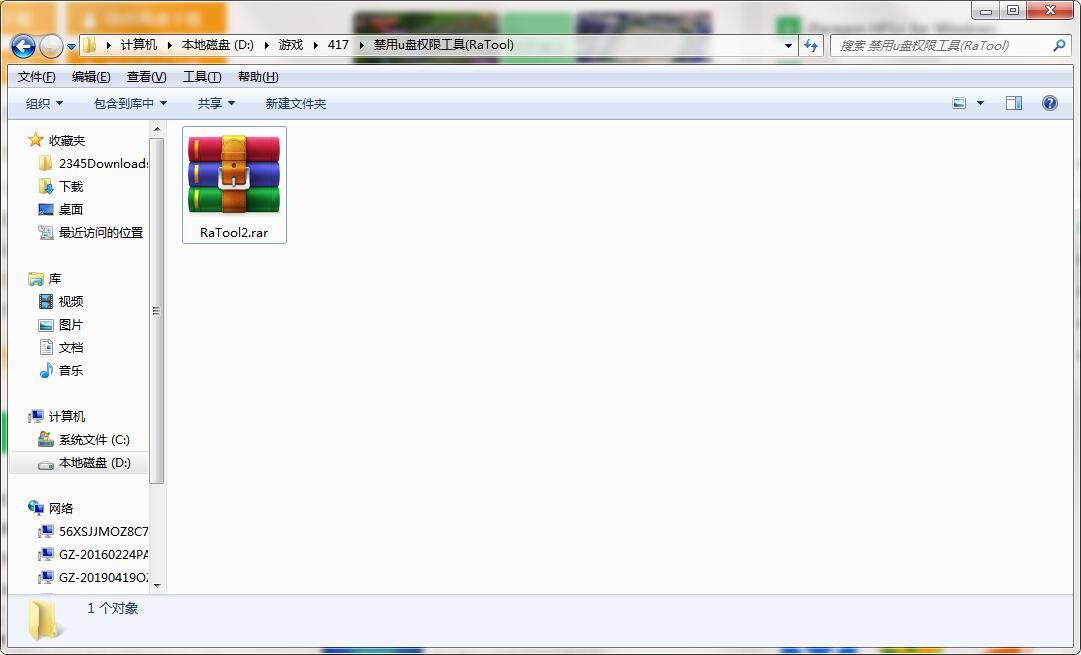Expand the arrow after 417 in breadcrumb
The height and width of the screenshot is (655, 1081).
coord(361,46)
